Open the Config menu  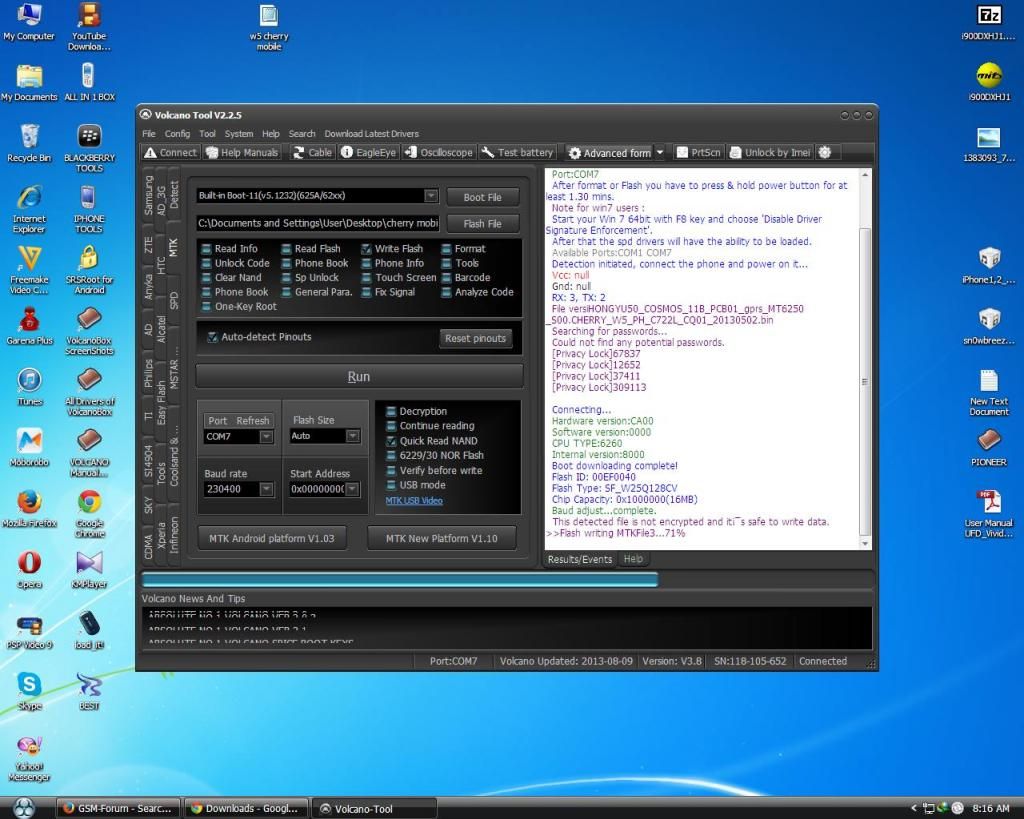pyautogui.click(x=177, y=134)
